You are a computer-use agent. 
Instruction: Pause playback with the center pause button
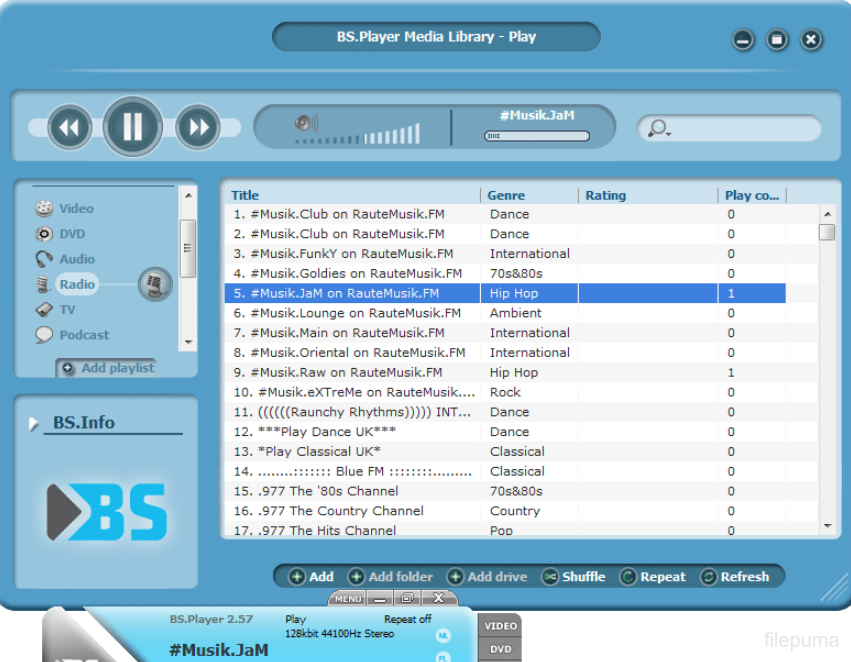pyautogui.click(x=132, y=127)
